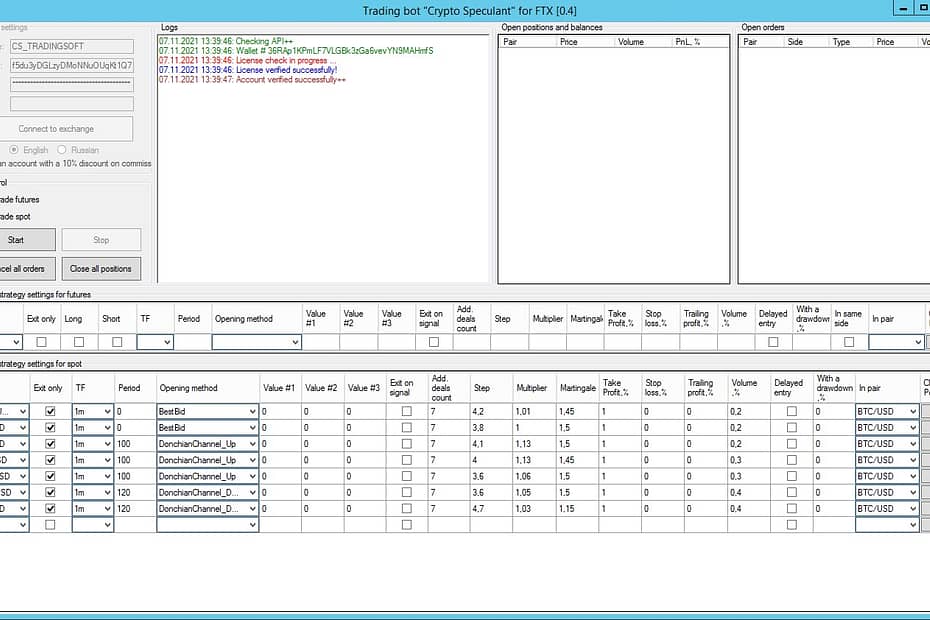Check Exit only in the empty bottom spot row
The height and width of the screenshot is (620, 930).
(x=50, y=524)
